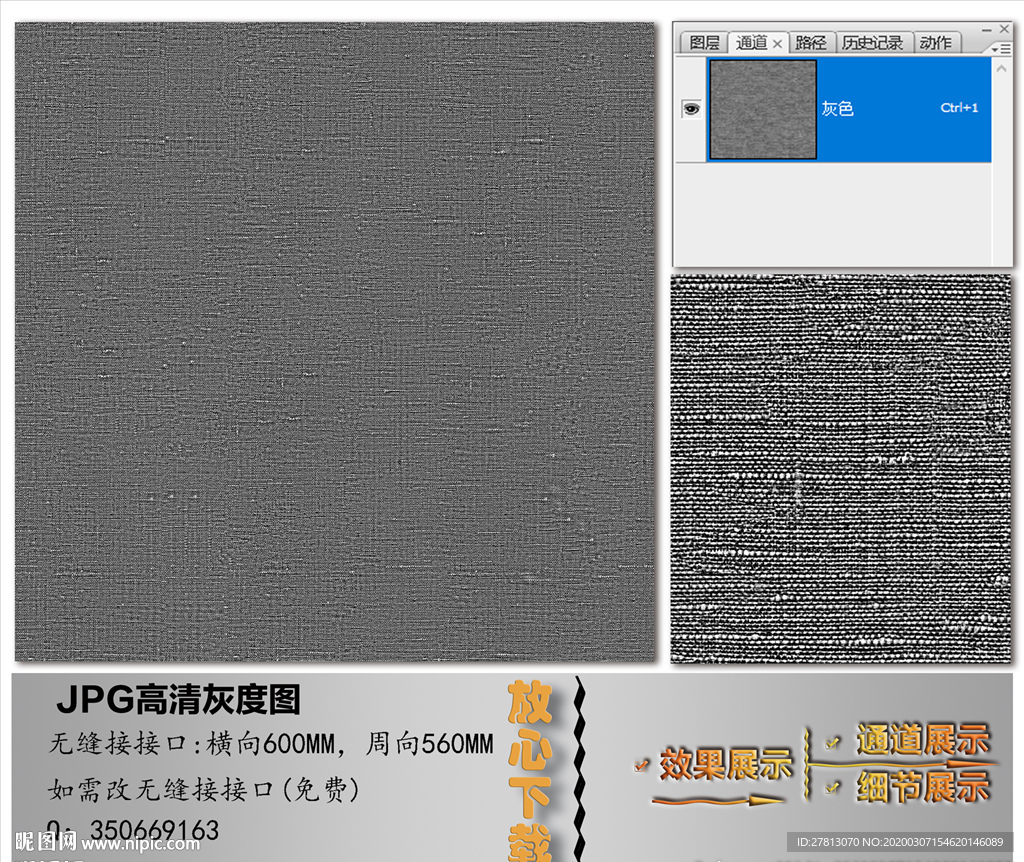Switch to the 图层 tab

[x=703, y=42]
